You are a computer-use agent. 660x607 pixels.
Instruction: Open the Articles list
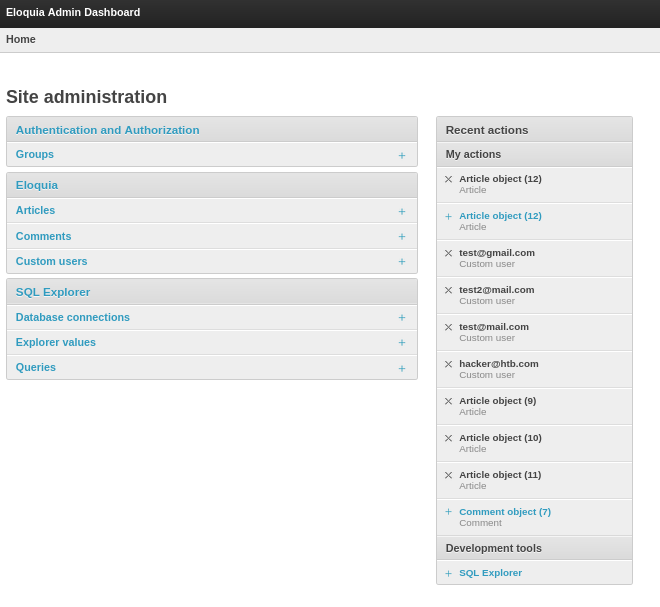[35, 210]
